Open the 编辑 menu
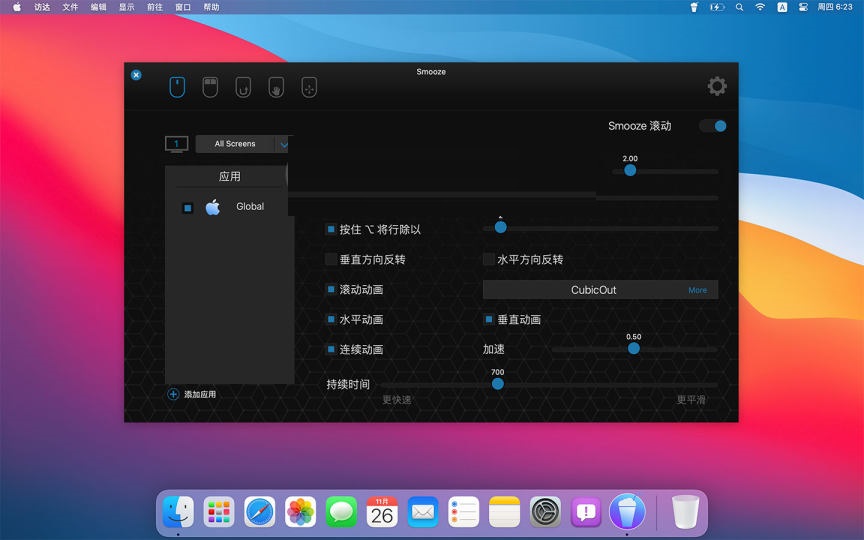This screenshot has height=540, width=864. click(x=98, y=7)
